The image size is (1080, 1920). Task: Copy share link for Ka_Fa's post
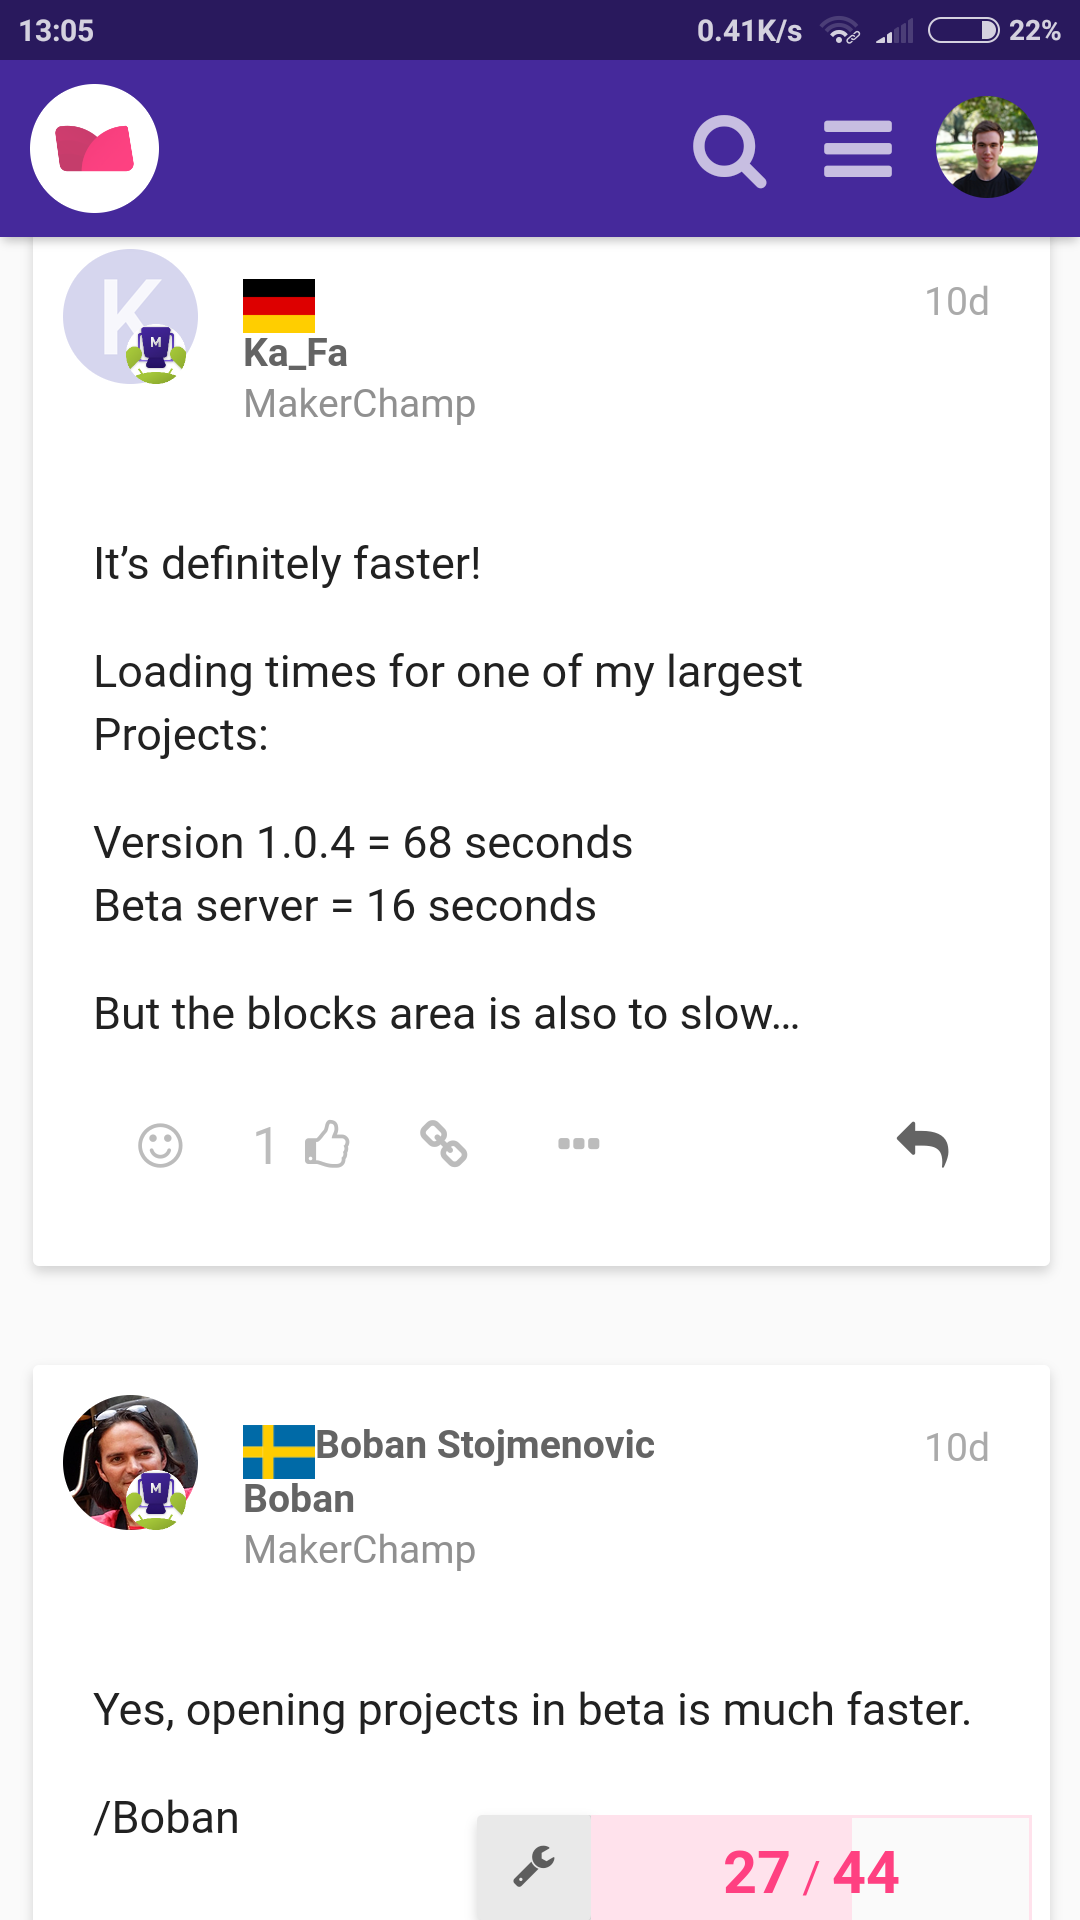point(443,1144)
